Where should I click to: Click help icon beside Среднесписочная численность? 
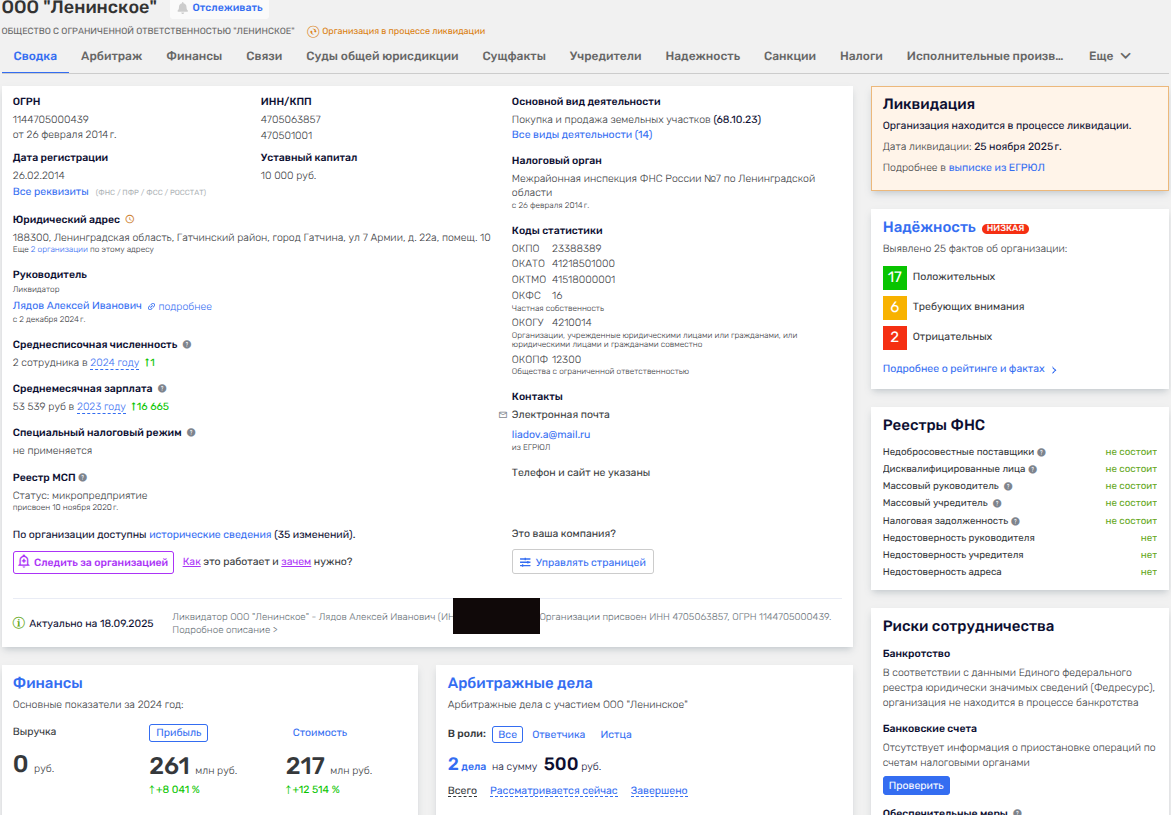pyautogui.click(x=187, y=345)
